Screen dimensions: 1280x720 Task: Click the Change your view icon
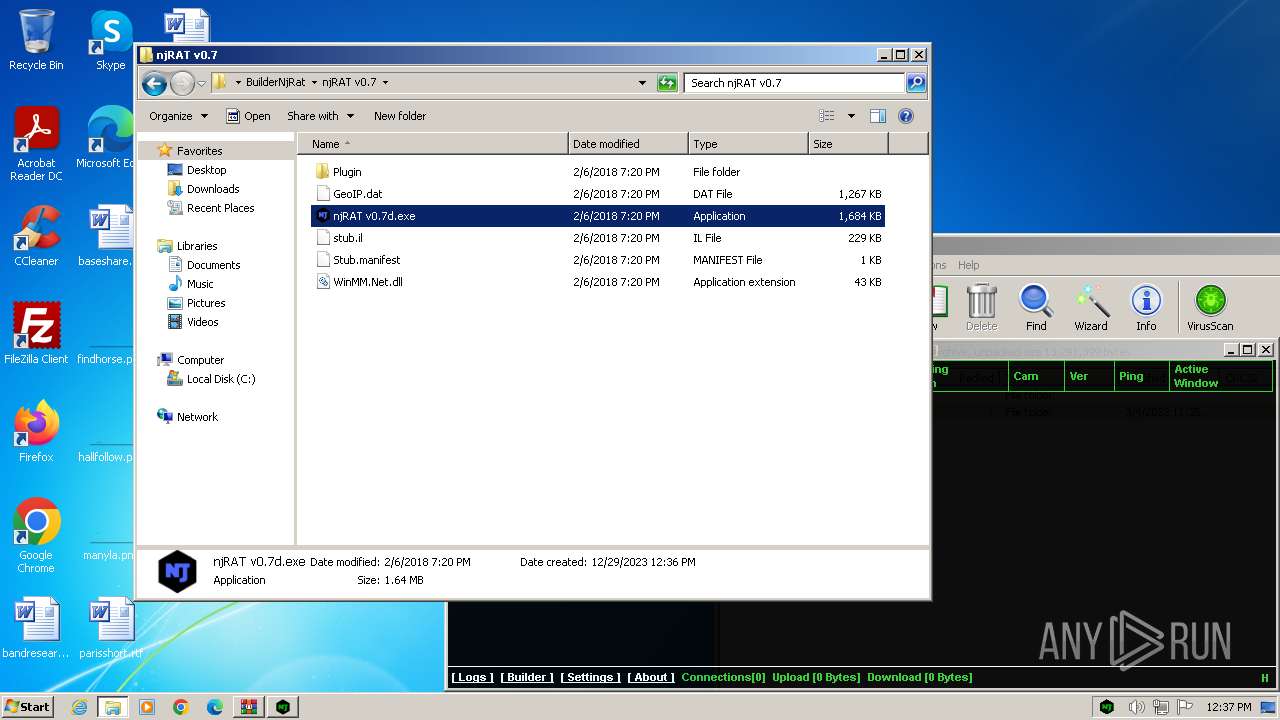point(827,116)
